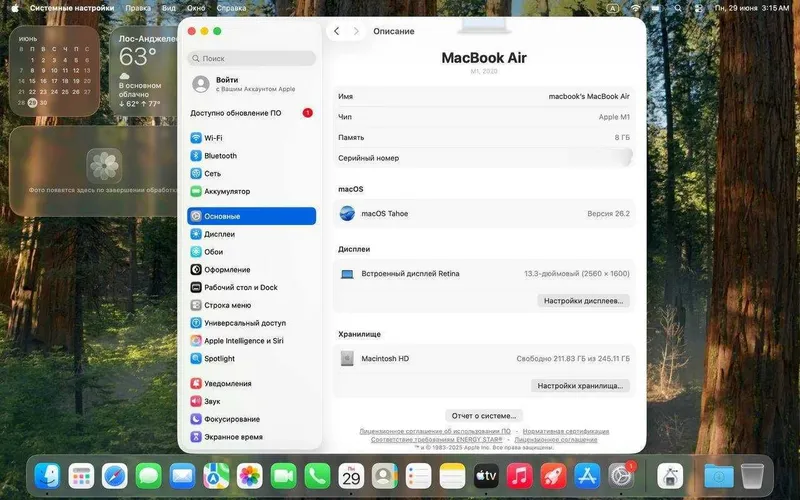Open App Store from the Dock
Viewport: 800px width, 500px height.
click(587, 476)
